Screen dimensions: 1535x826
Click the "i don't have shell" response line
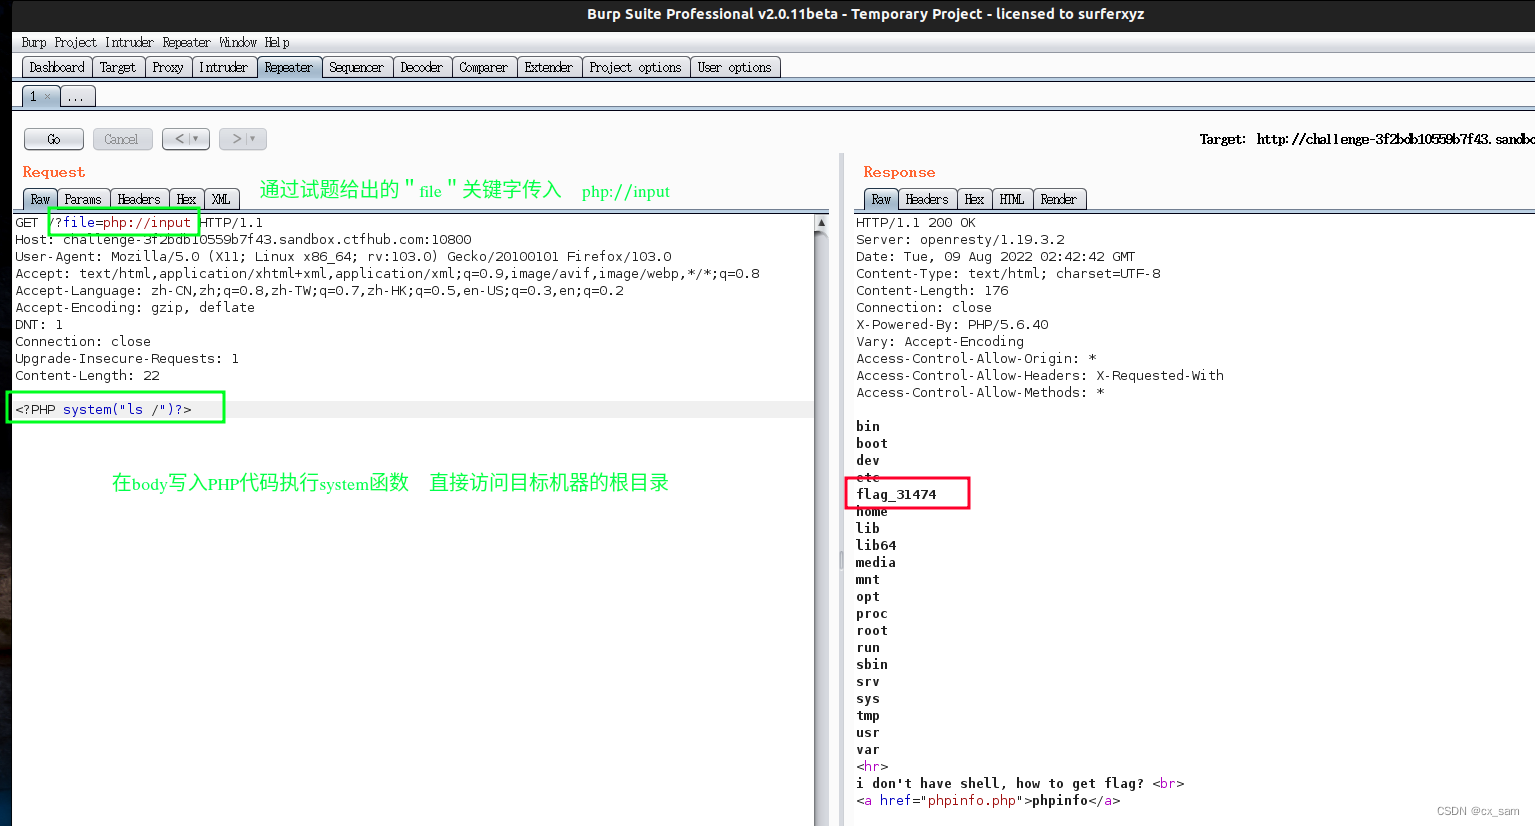point(1020,784)
